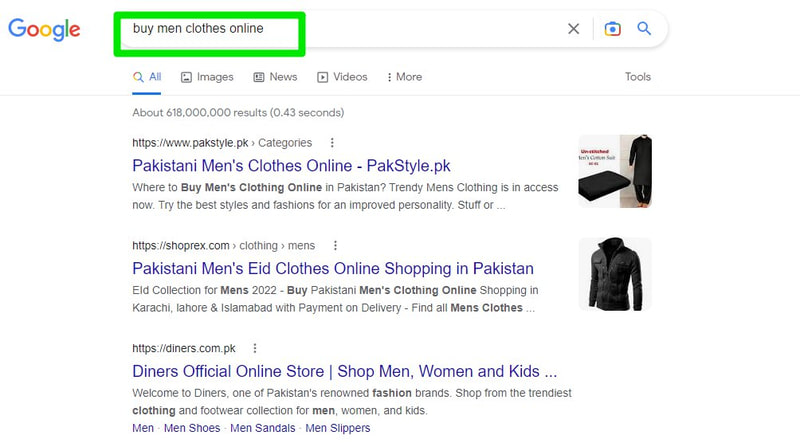Open Pakistani Men's Eid Clothes Online Shopping link
The image size is (800, 443).
[x=333, y=268]
